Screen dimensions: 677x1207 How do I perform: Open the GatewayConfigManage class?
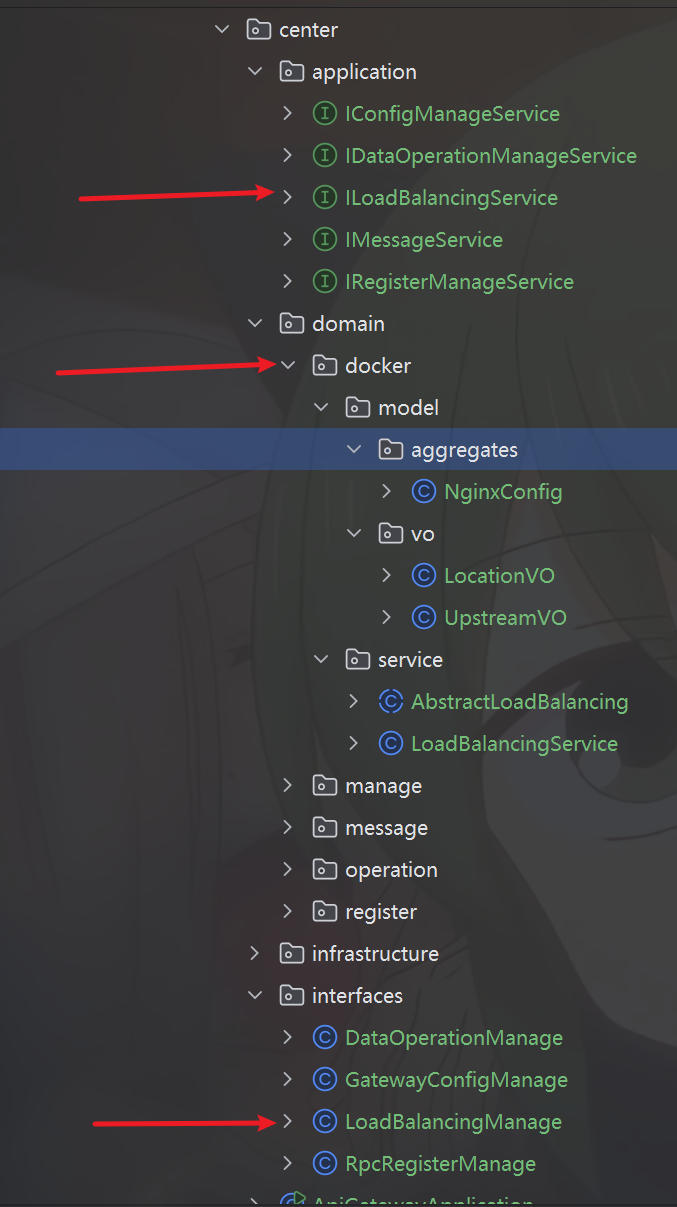456,1080
